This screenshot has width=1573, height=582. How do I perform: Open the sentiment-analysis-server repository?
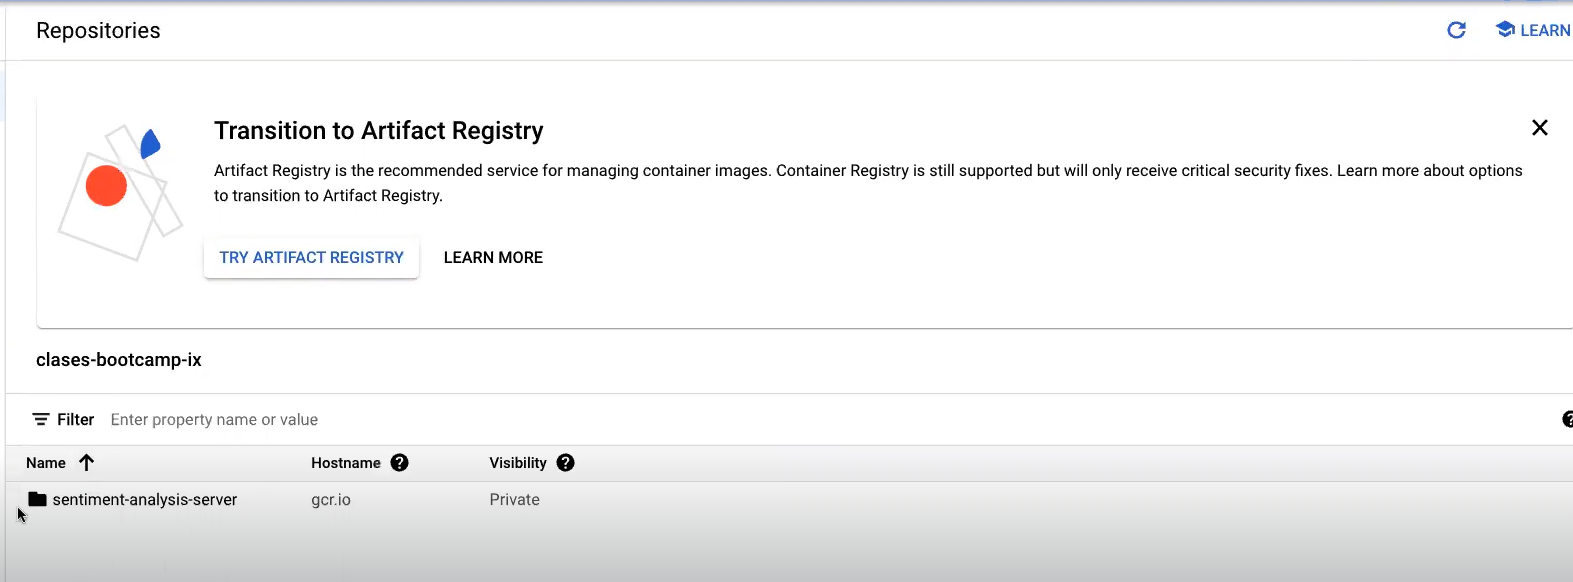point(145,500)
